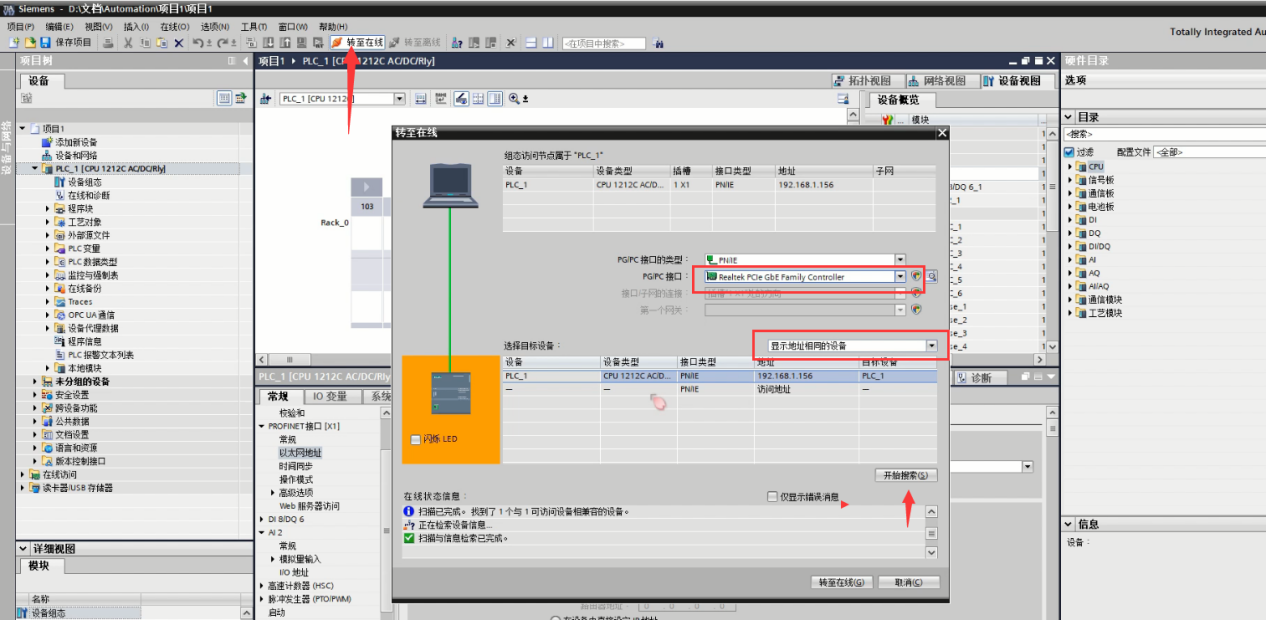The image size is (1266, 620).
Task: Click the undo arrow icon in the toolbar
Action: tap(198, 43)
